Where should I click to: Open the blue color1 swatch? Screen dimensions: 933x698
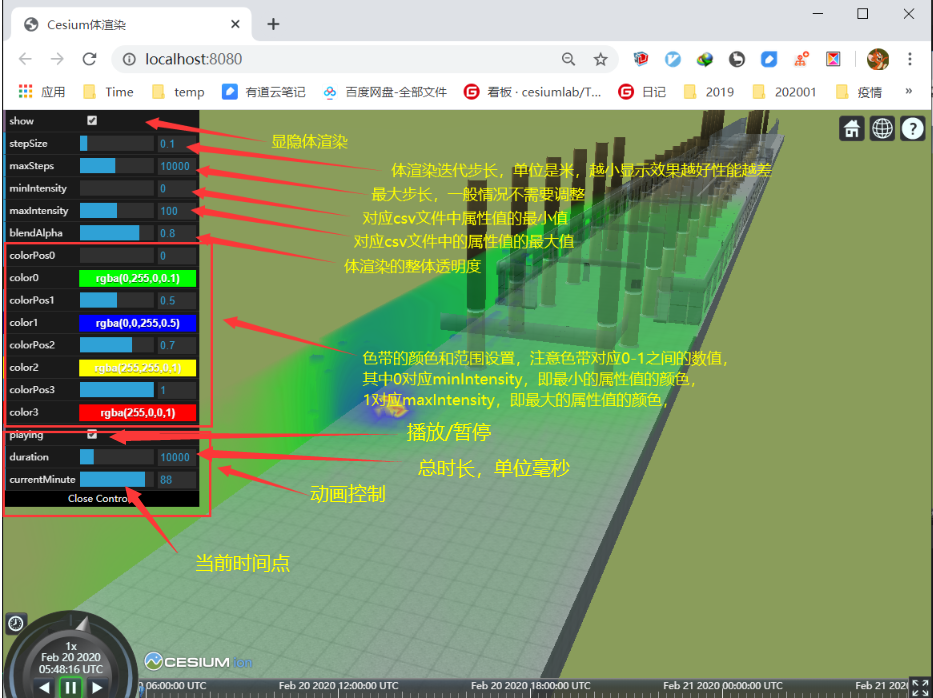(137, 323)
